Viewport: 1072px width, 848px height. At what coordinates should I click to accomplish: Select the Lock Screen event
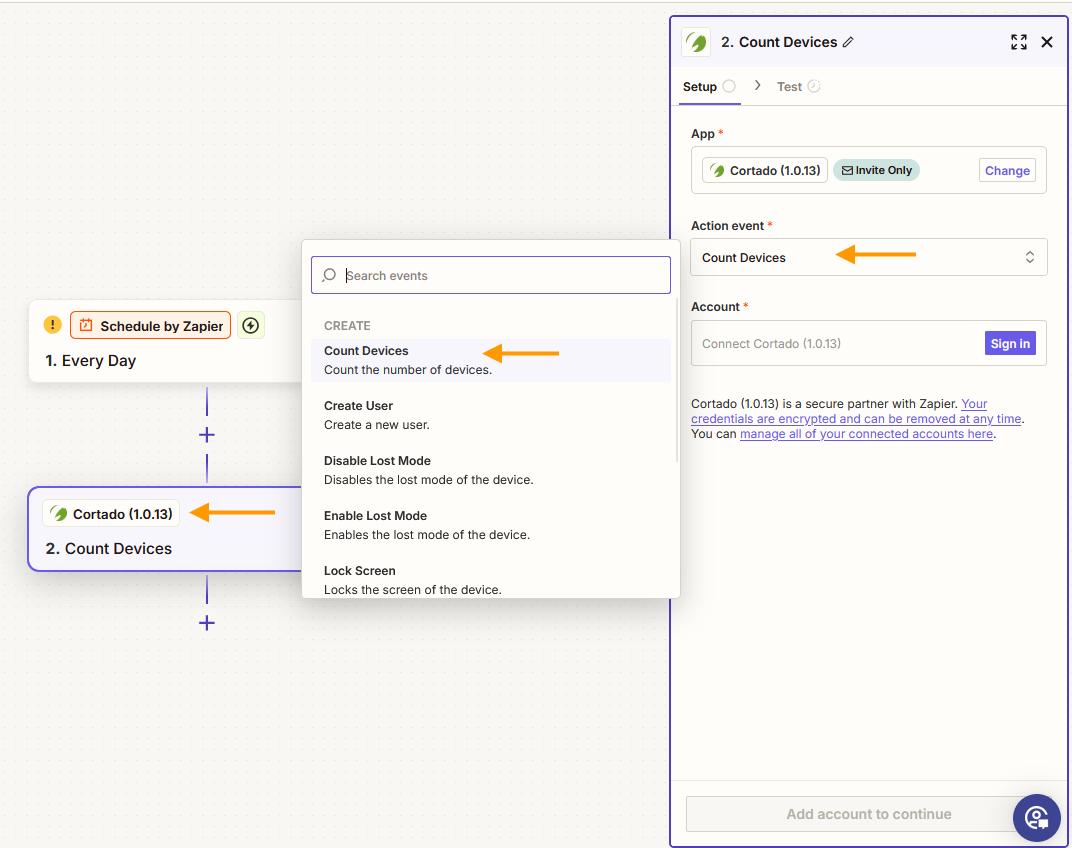click(x=491, y=579)
